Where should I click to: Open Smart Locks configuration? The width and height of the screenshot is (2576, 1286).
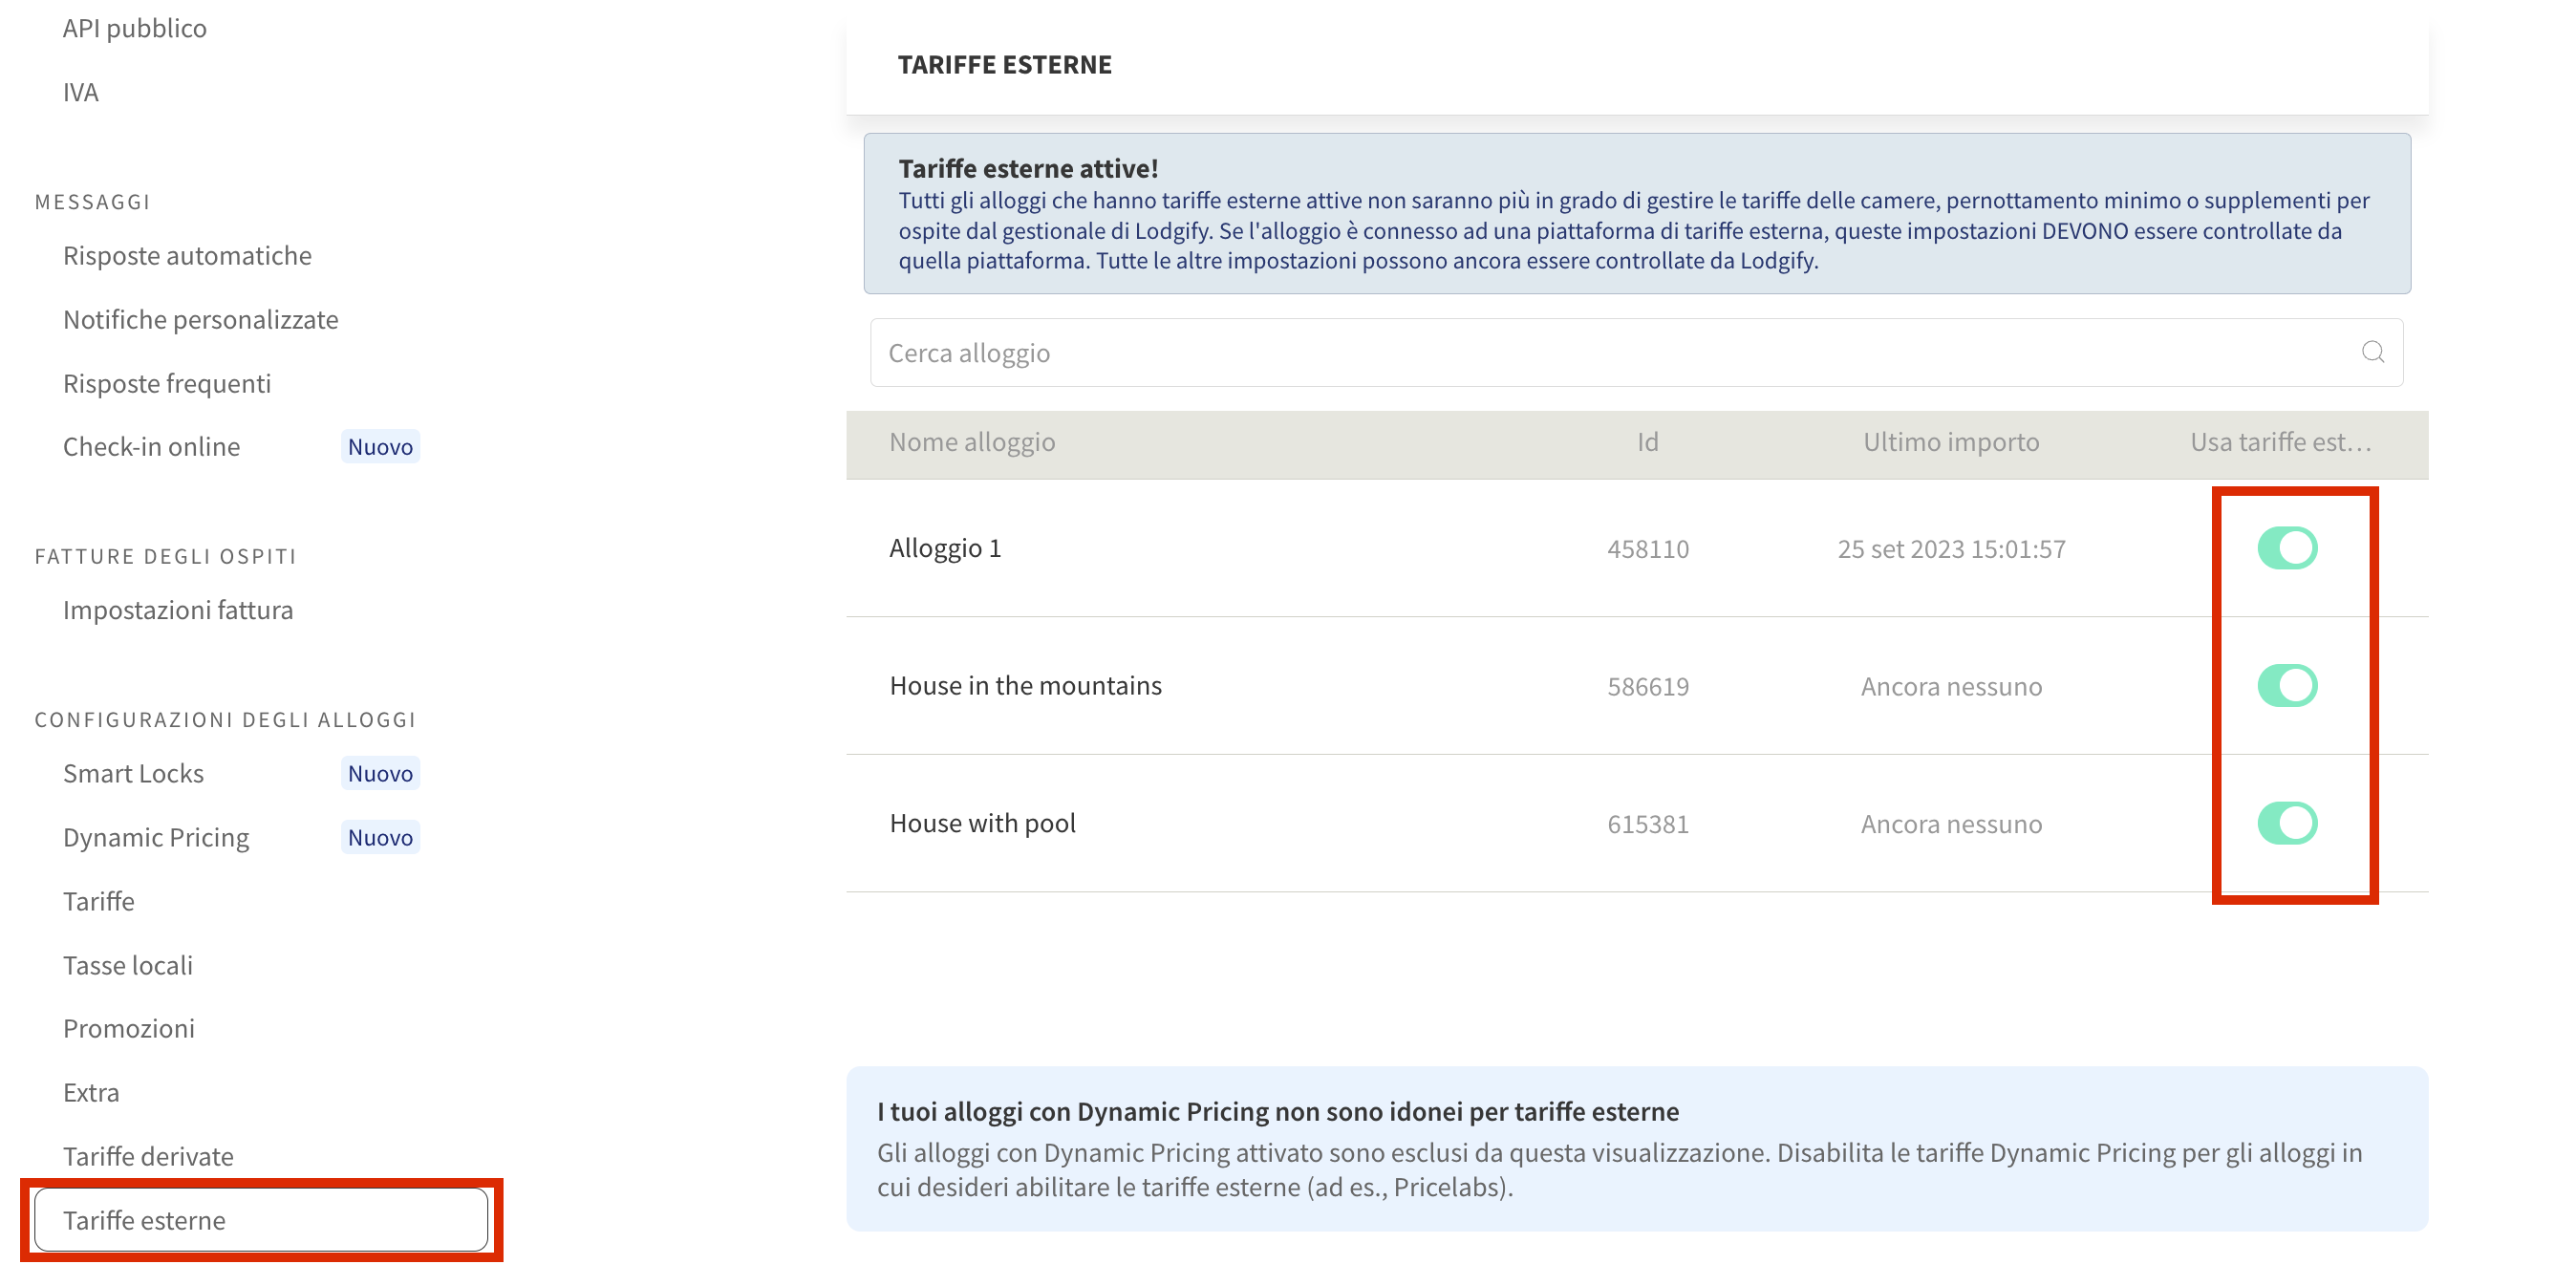133,773
